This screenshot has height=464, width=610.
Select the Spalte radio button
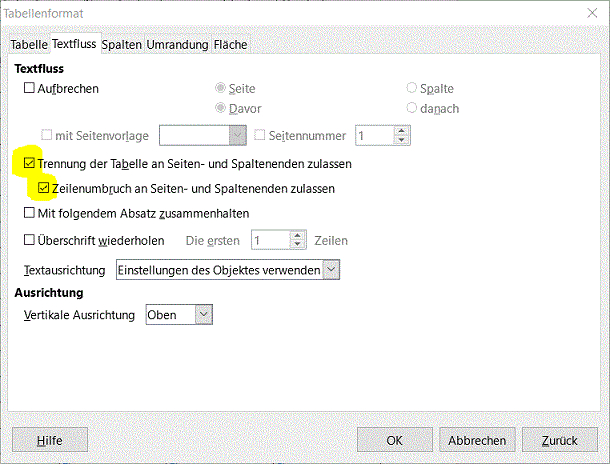pyautogui.click(x=411, y=88)
